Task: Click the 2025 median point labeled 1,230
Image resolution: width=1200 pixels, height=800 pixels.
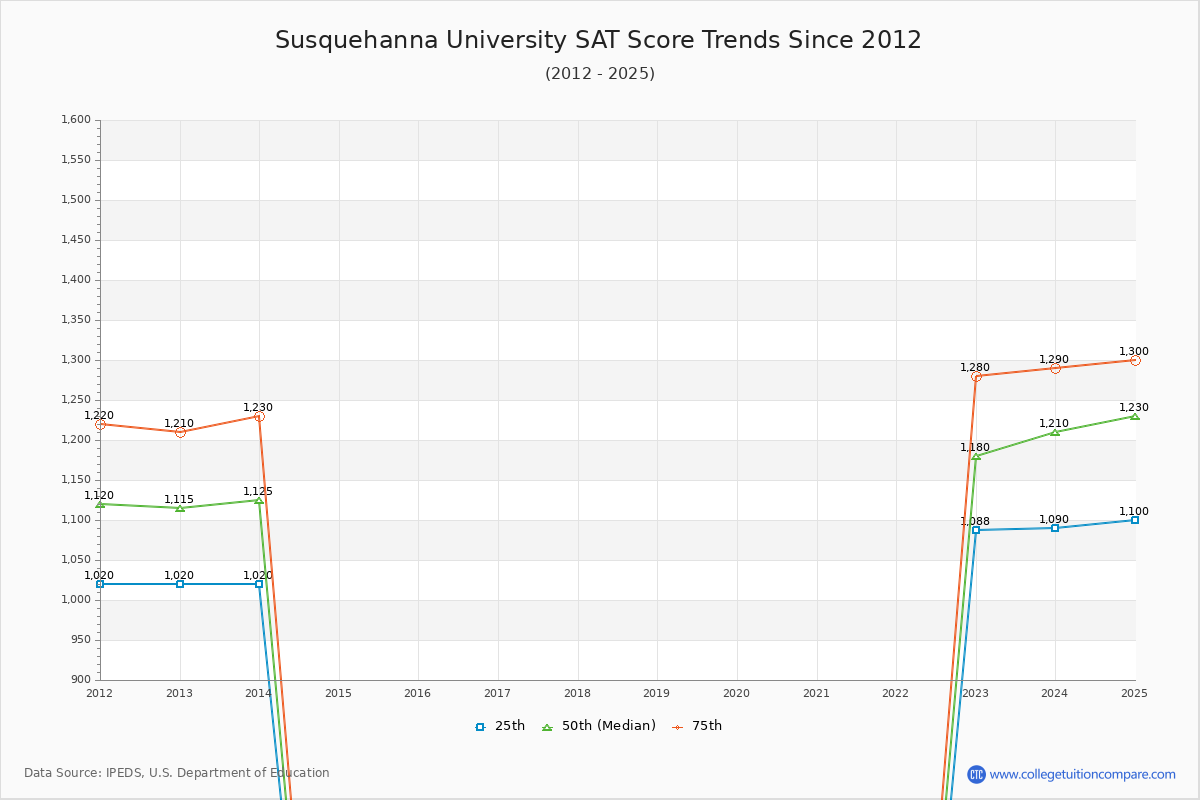Action: pos(1135,416)
